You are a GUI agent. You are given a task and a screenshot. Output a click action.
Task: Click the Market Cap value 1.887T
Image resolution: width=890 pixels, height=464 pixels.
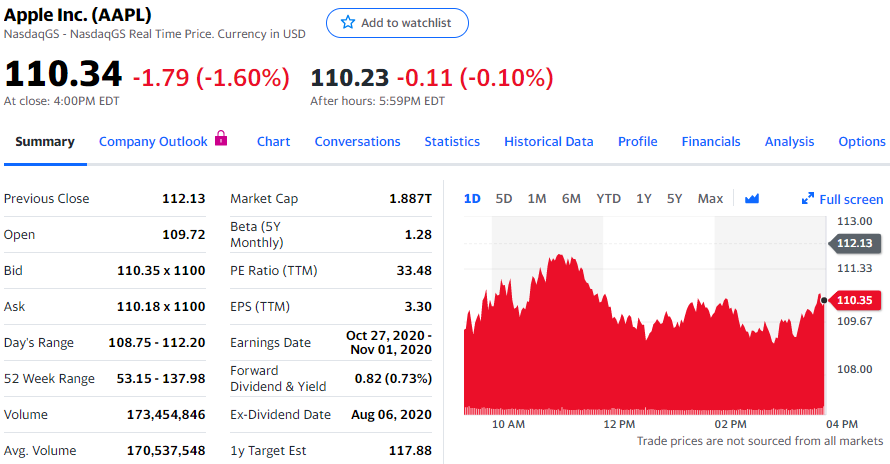pyautogui.click(x=410, y=198)
